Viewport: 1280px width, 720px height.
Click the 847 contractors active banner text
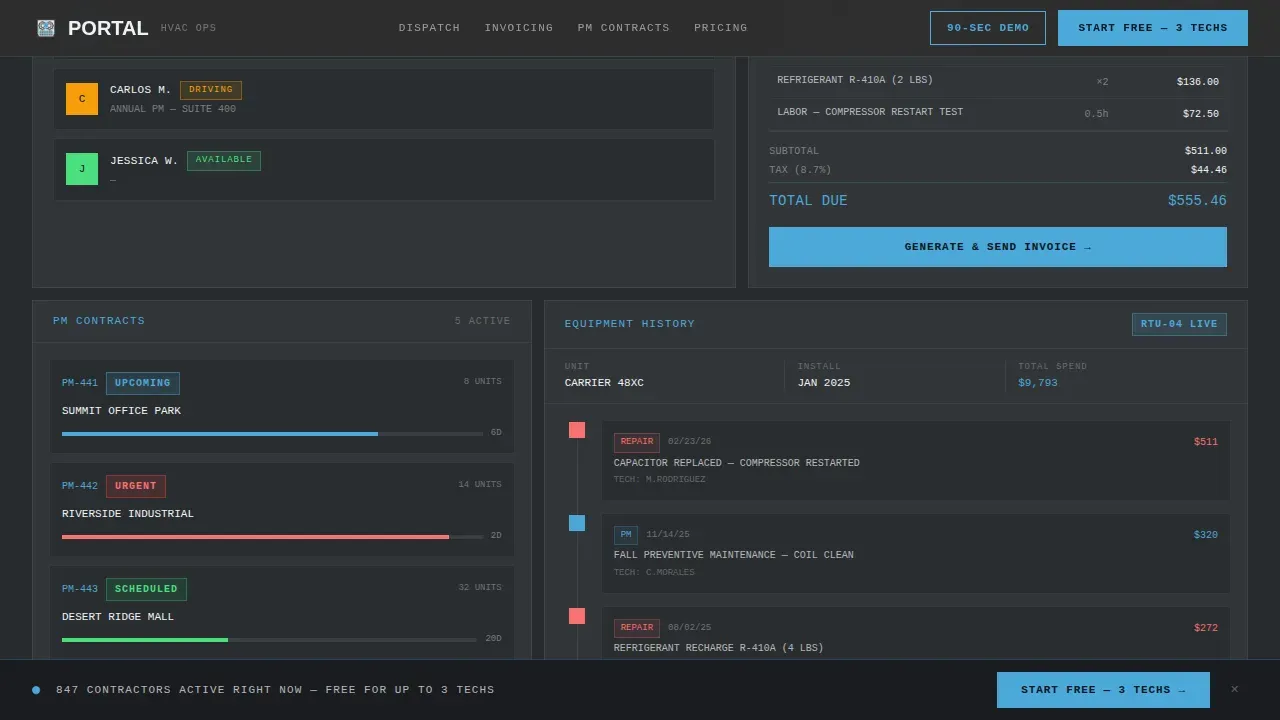[x=275, y=690]
